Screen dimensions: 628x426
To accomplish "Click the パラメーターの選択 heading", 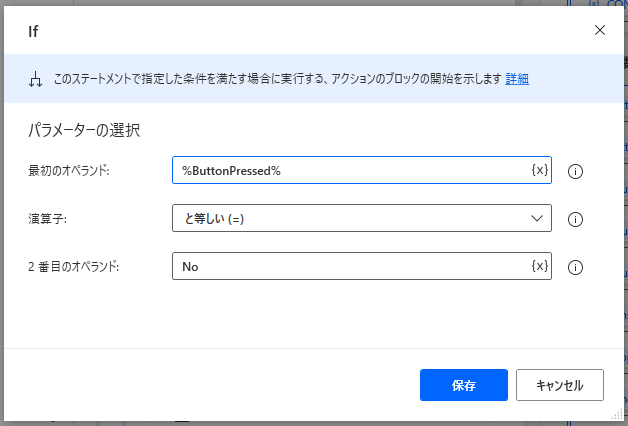I will [83, 130].
